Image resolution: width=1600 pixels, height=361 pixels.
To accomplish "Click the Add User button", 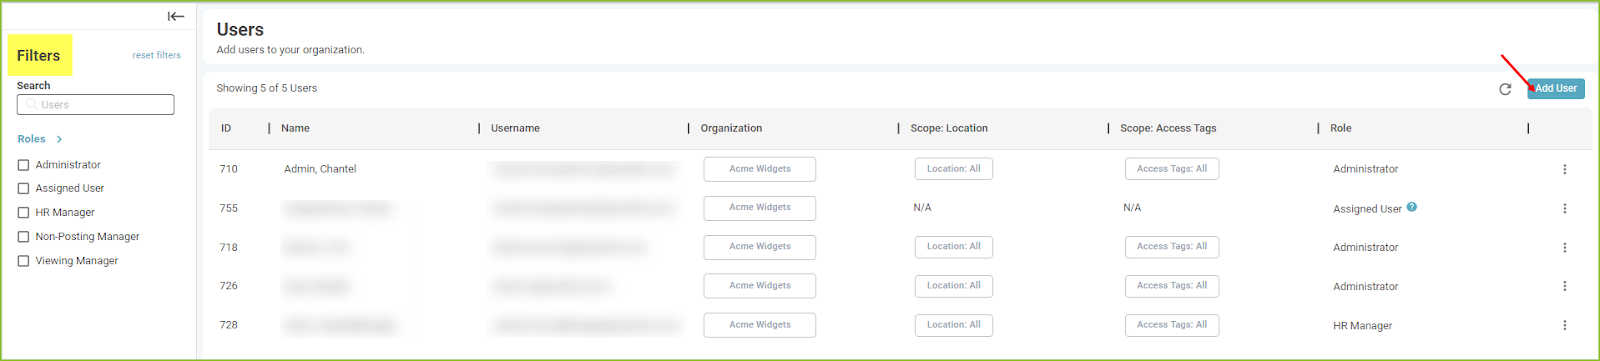I will pos(1555,88).
